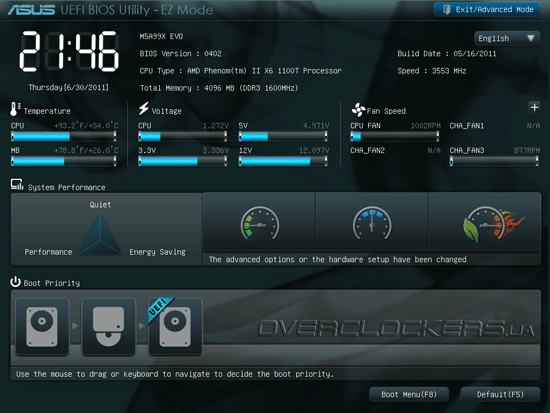550x413 pixels.
Task: Load defaults with Default(F5) button
Action: point(500,394)
